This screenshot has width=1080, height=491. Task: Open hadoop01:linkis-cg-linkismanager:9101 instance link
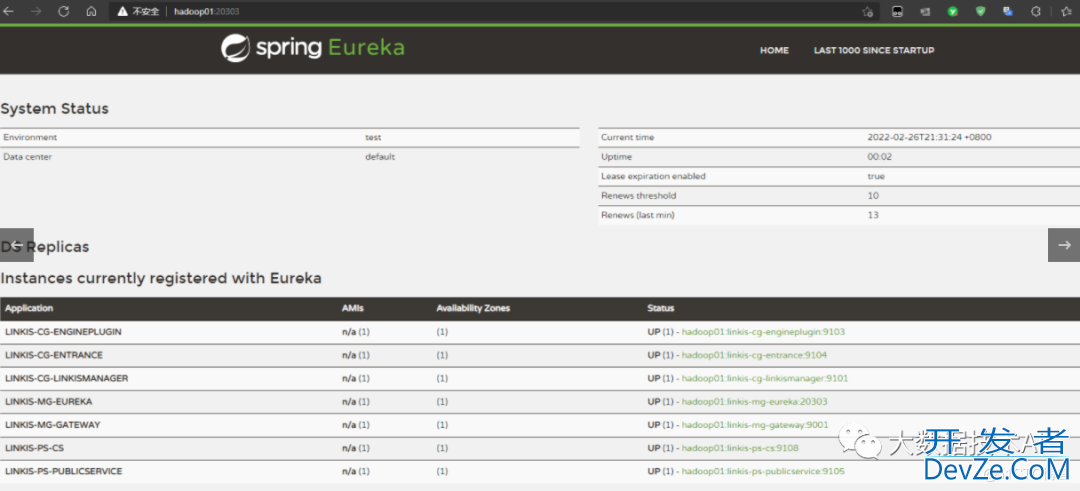click(x=765, y=379)
